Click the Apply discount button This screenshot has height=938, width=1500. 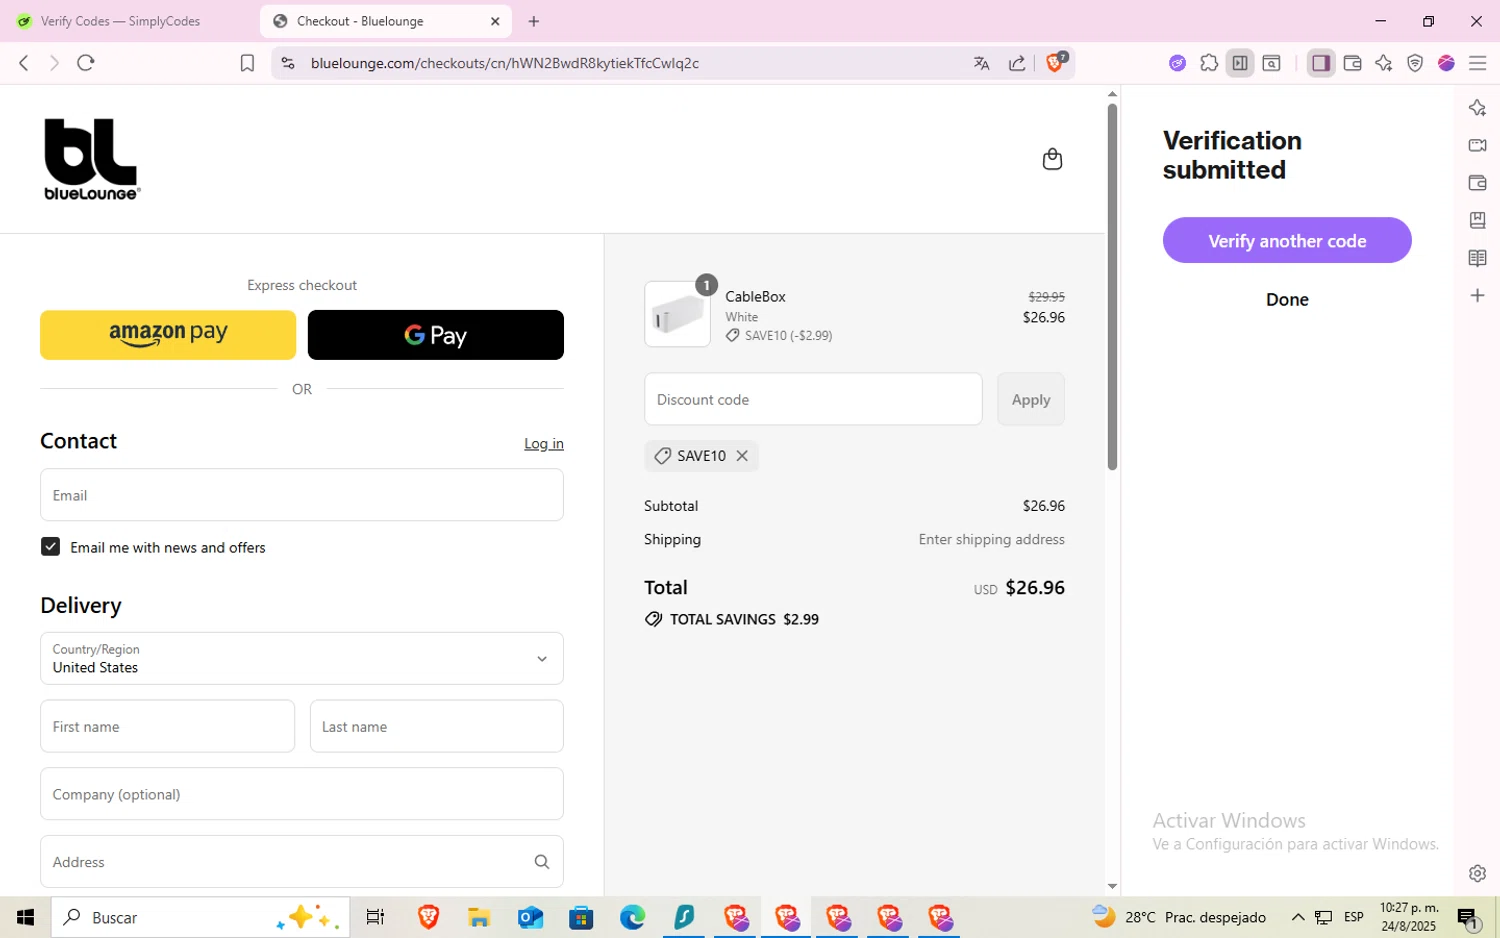coord(1031,399)
